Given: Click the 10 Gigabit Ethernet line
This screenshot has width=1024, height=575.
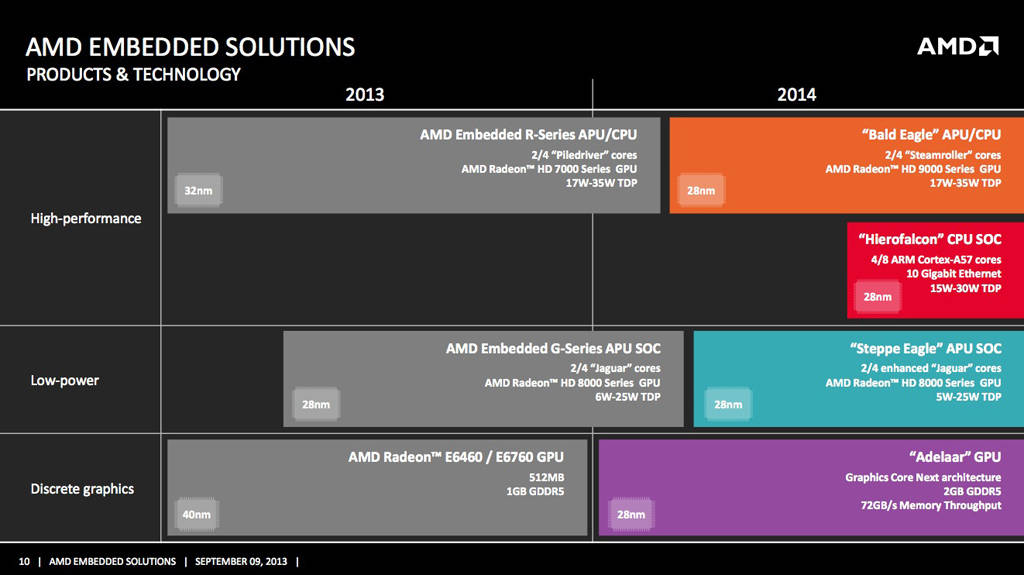Looking at the screenshot, I should point(953,274).
